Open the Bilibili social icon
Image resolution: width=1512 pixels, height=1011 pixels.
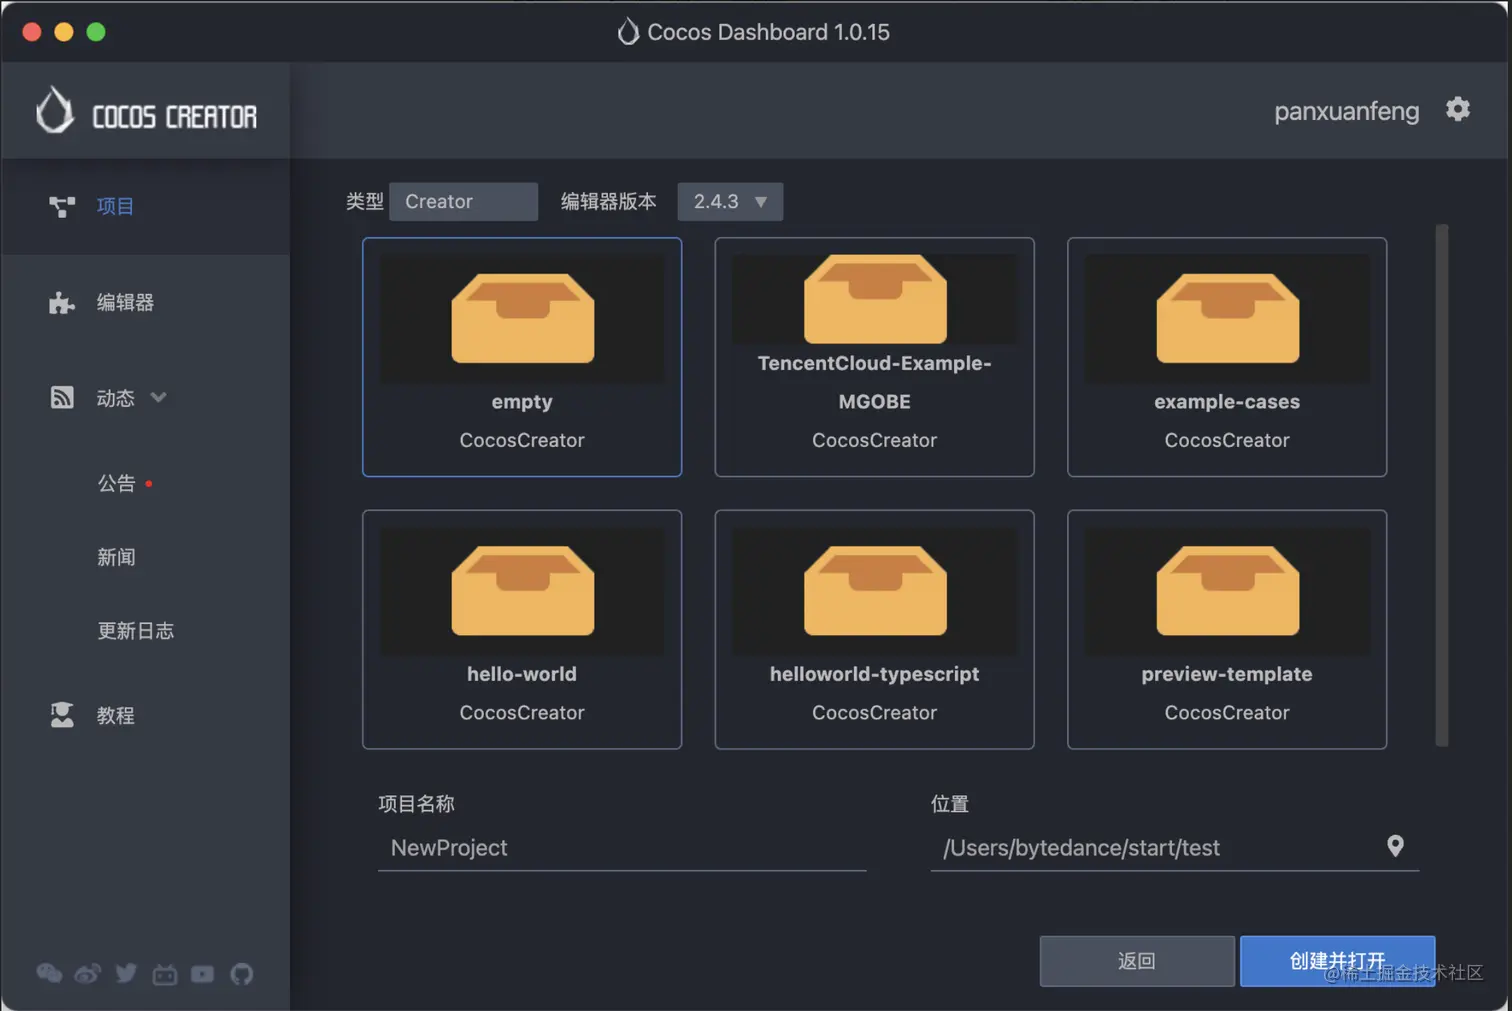point(164,973)
